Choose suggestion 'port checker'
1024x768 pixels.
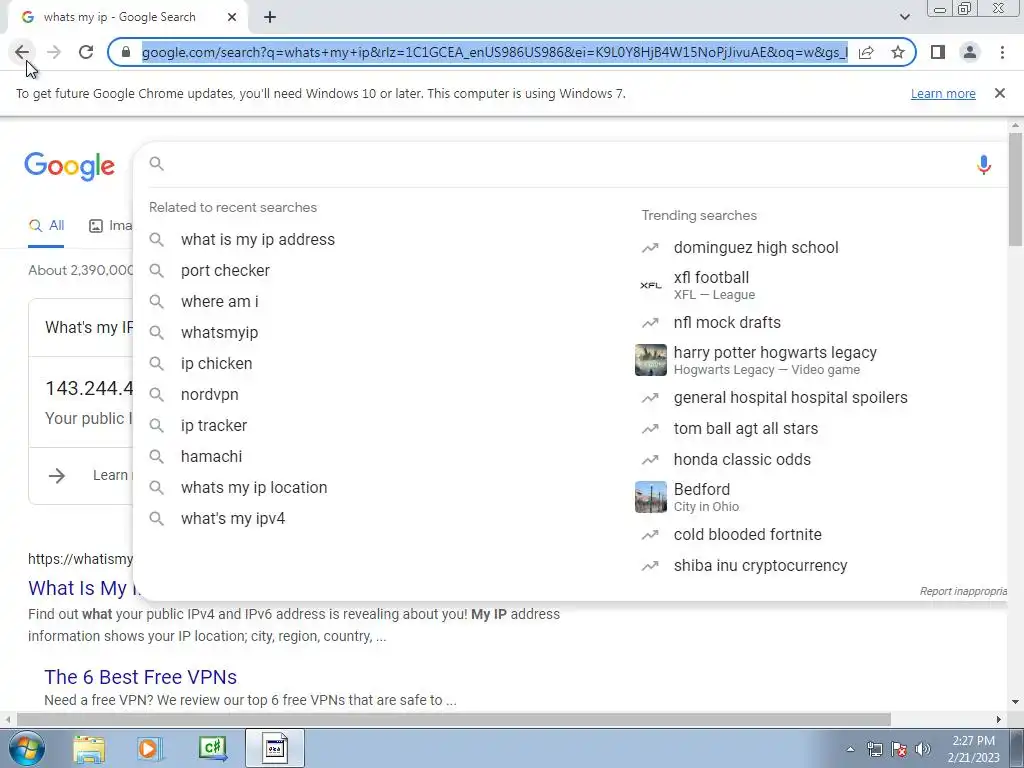[x=225, y=270]
